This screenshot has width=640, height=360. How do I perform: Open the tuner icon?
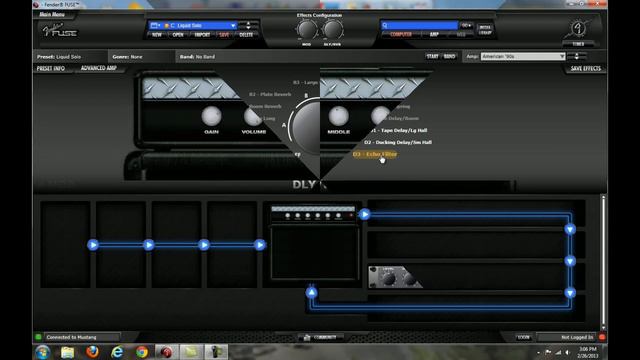[x=579, y=29]
